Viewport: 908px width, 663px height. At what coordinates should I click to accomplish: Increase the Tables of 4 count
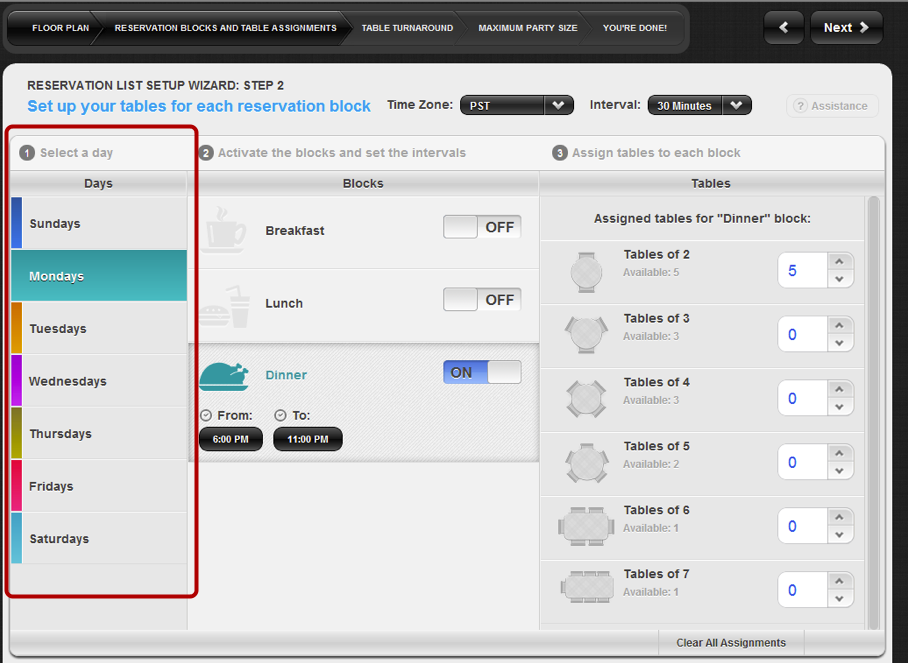839,389
